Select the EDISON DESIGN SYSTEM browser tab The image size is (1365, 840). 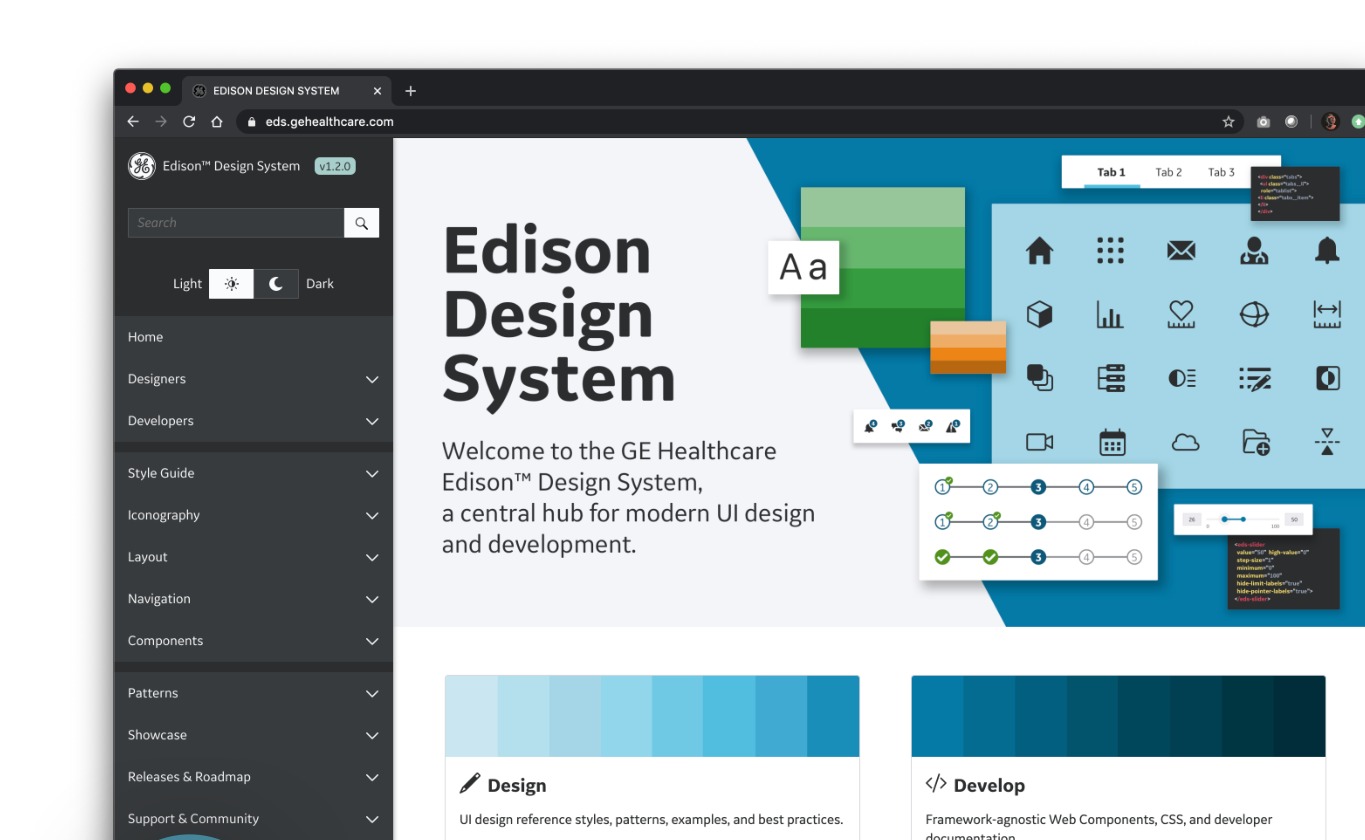pyautogui.click(x=286, y=91)
